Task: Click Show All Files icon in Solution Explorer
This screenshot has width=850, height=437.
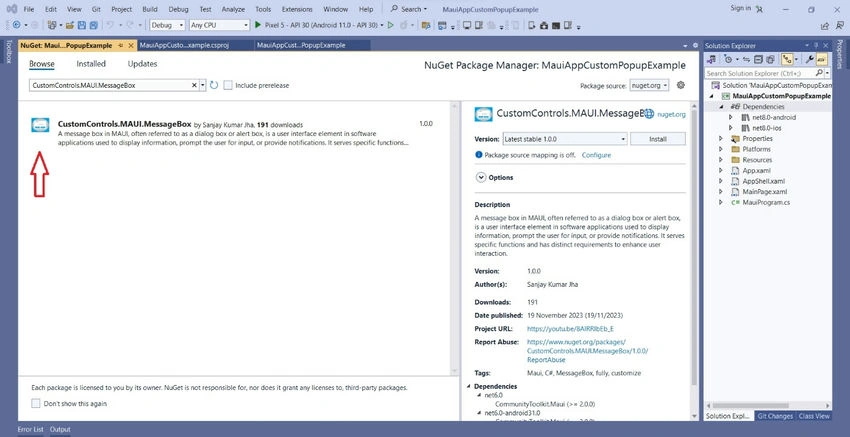Action: 770,60
